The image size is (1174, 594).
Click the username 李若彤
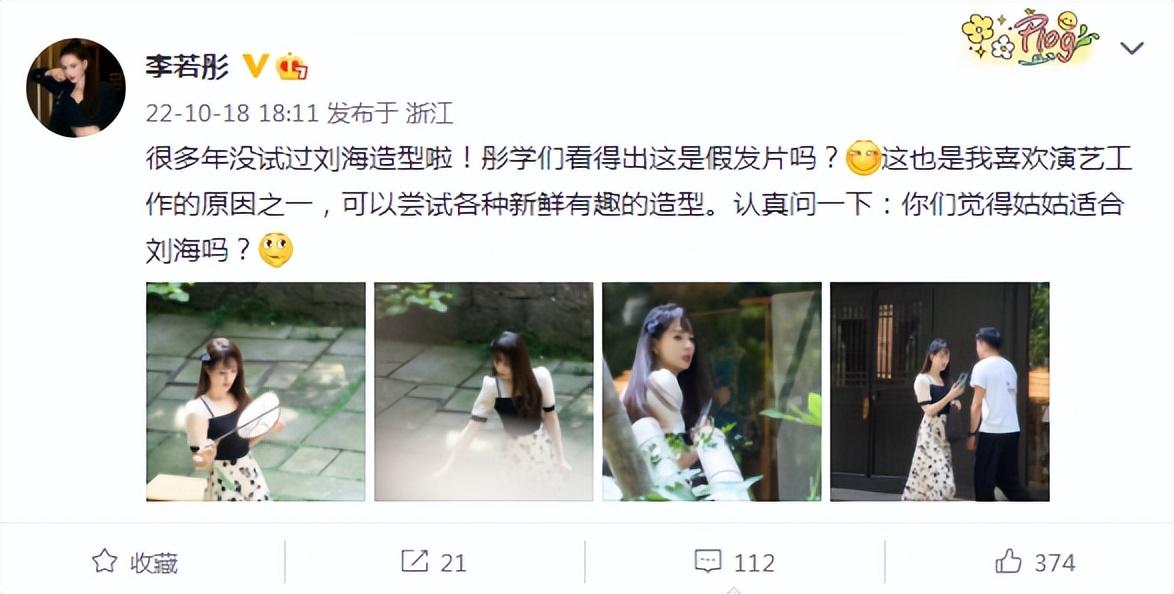coord(186,67)
